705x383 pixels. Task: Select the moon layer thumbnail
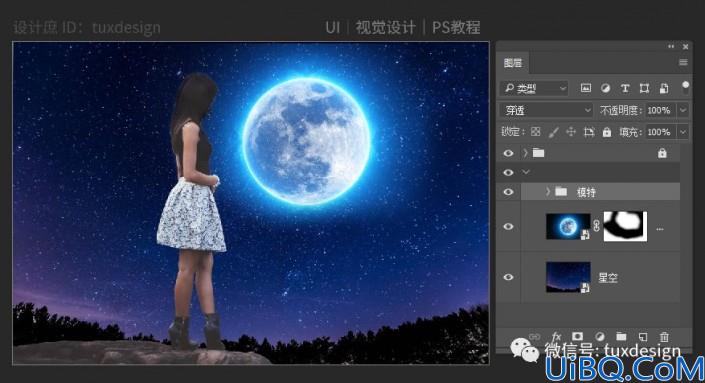pos(568,226)
